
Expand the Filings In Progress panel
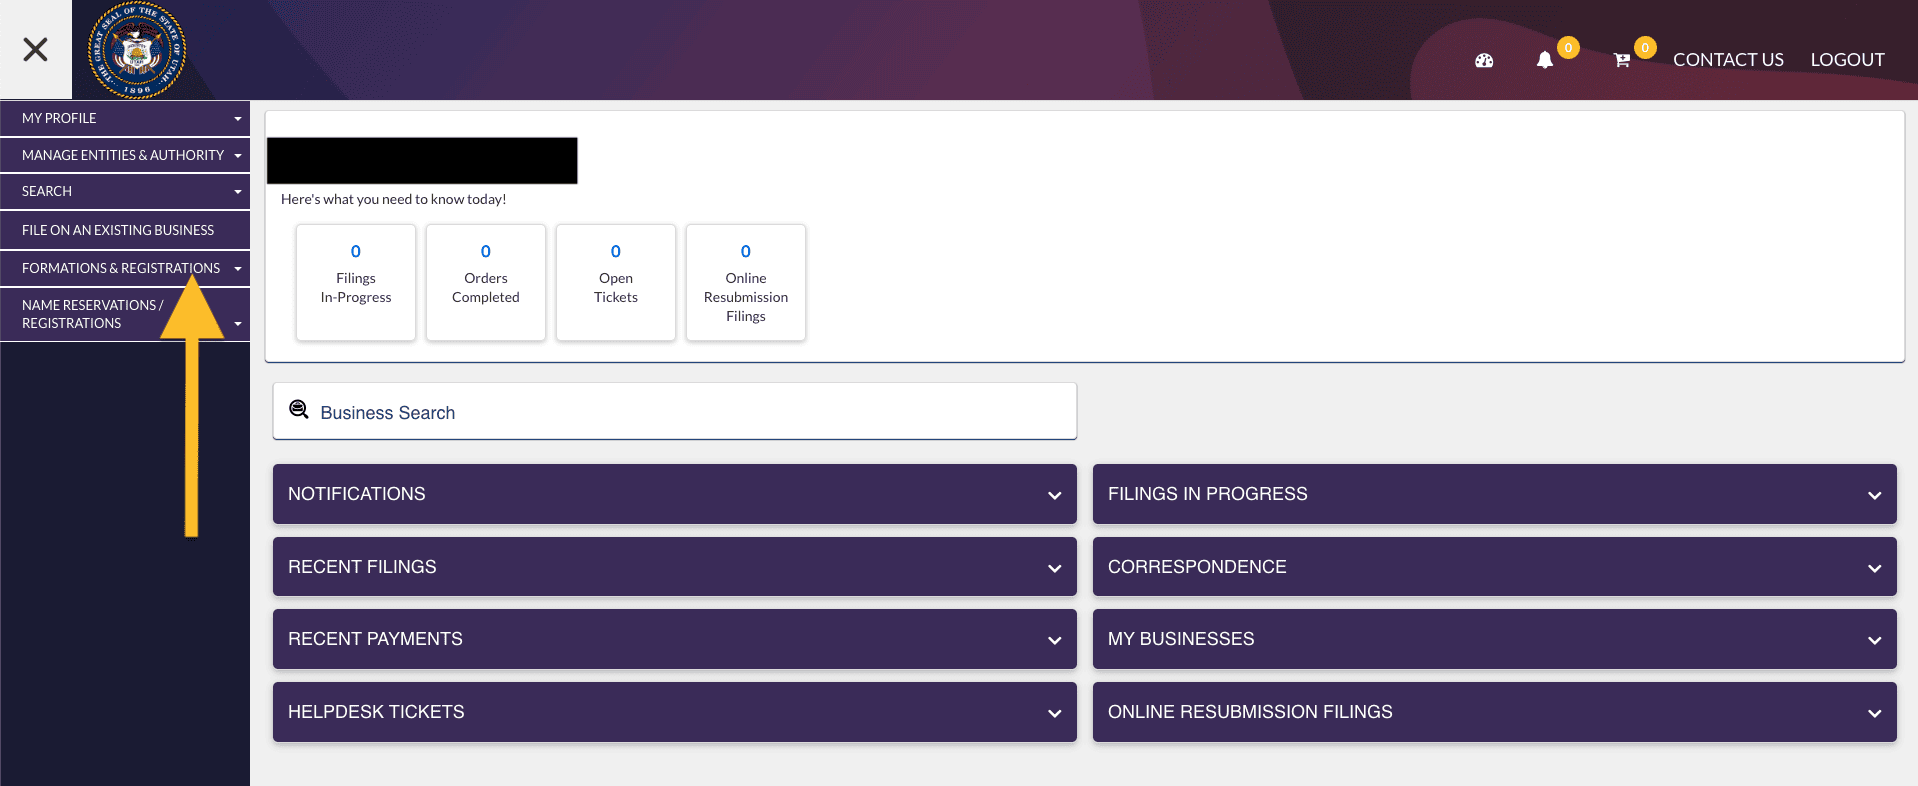point(1494,494)
